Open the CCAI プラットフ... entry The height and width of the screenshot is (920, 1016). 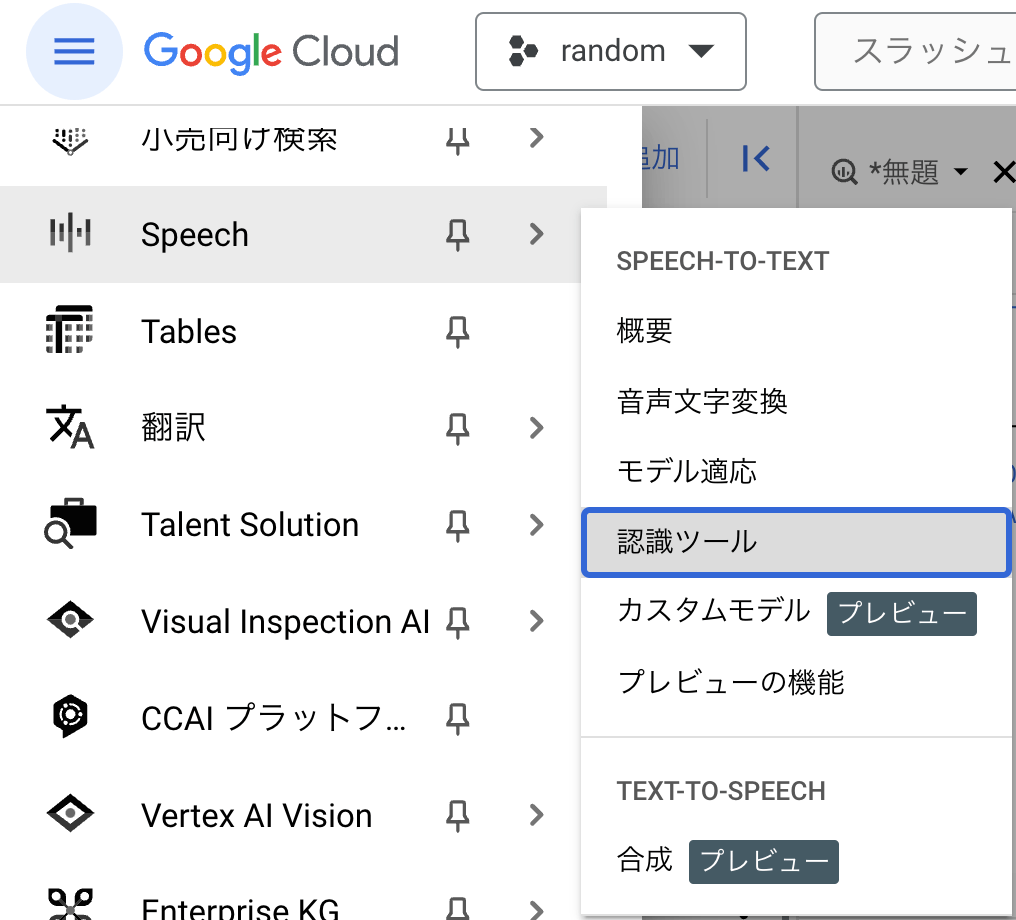pos(273,718)
